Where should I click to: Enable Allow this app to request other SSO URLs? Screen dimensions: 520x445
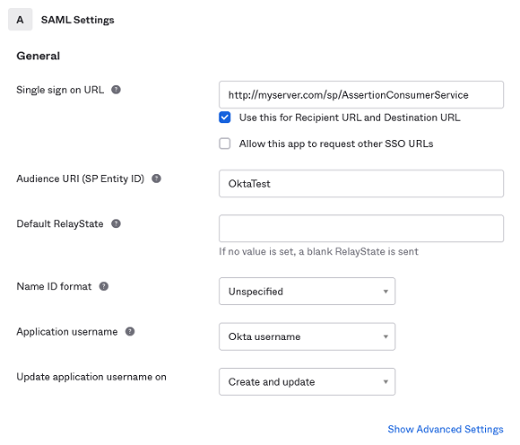point(225,144)
